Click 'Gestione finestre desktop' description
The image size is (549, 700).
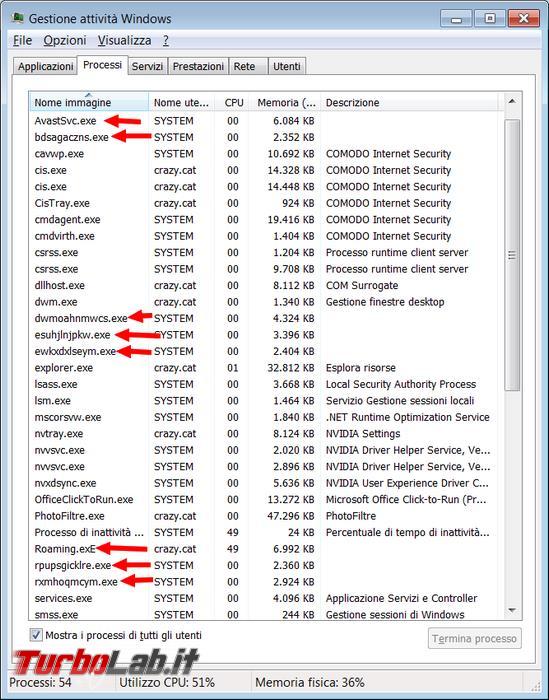[385, 302]
